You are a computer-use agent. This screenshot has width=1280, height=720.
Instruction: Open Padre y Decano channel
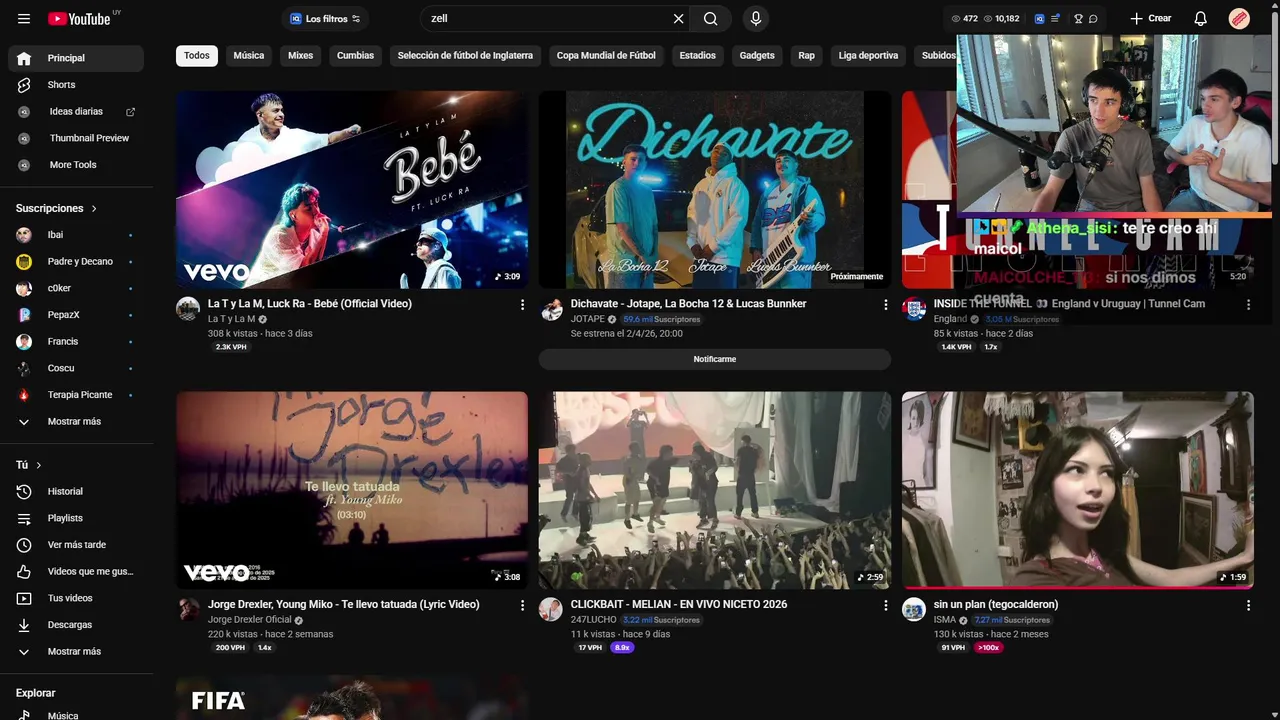click(76, 262)
